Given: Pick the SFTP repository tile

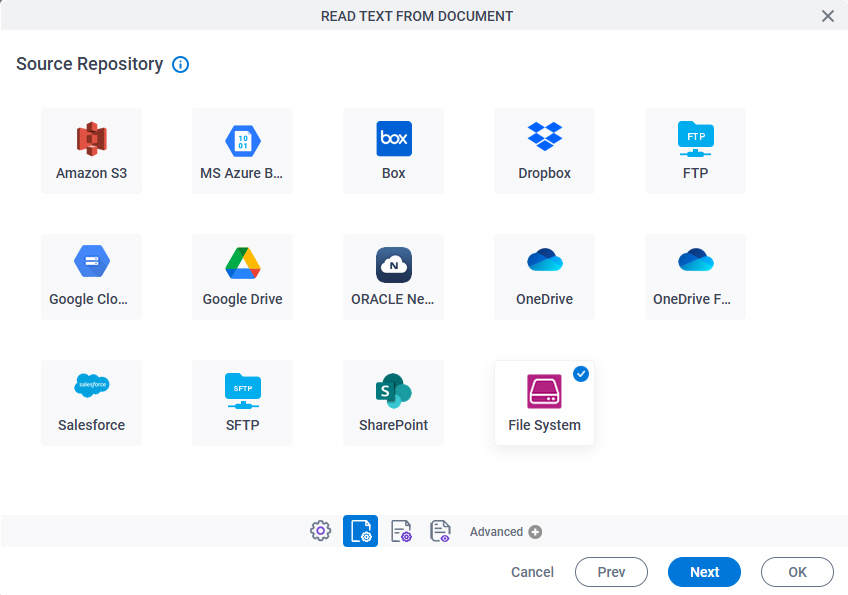Looking at the screenshot, I should (x=242, y=403).
